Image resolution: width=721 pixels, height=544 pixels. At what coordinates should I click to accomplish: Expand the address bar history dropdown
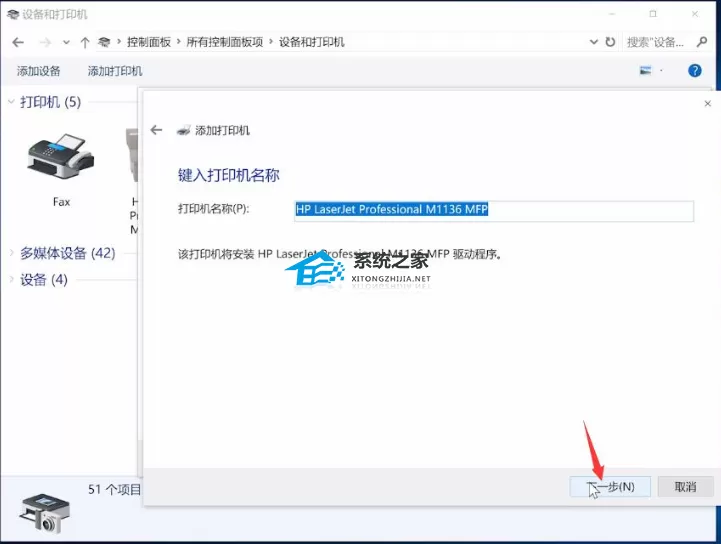[x=594, y=42]
